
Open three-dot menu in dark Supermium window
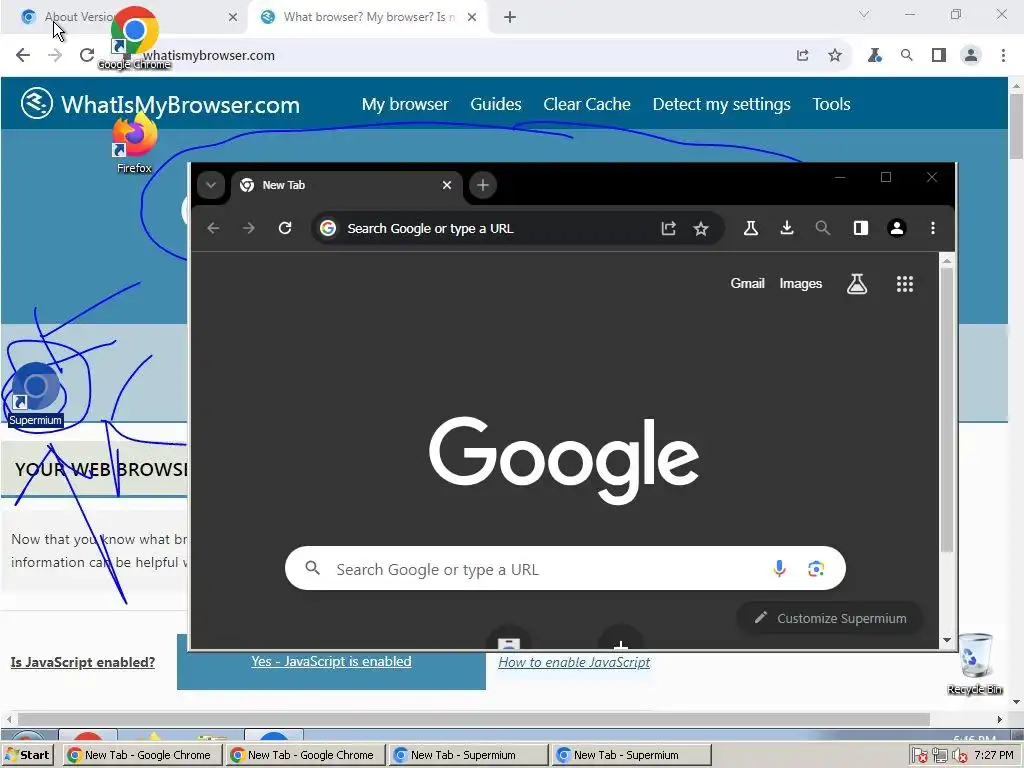click(933, 228)
